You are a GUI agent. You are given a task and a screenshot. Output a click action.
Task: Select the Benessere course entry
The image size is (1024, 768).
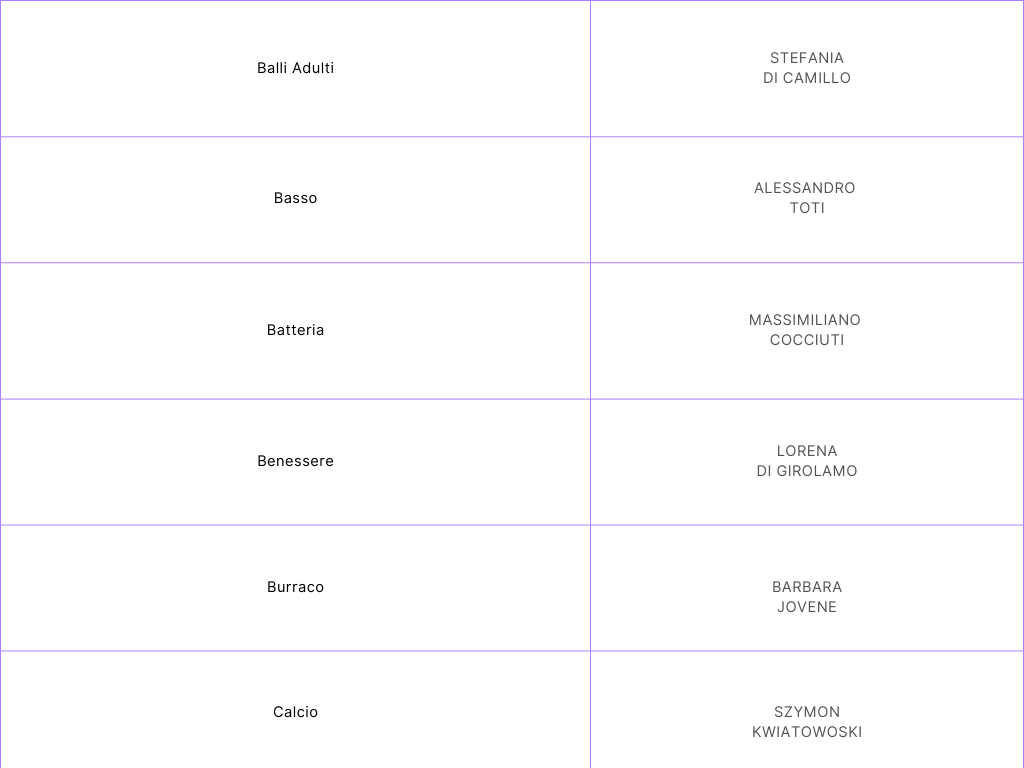(295, 461)
